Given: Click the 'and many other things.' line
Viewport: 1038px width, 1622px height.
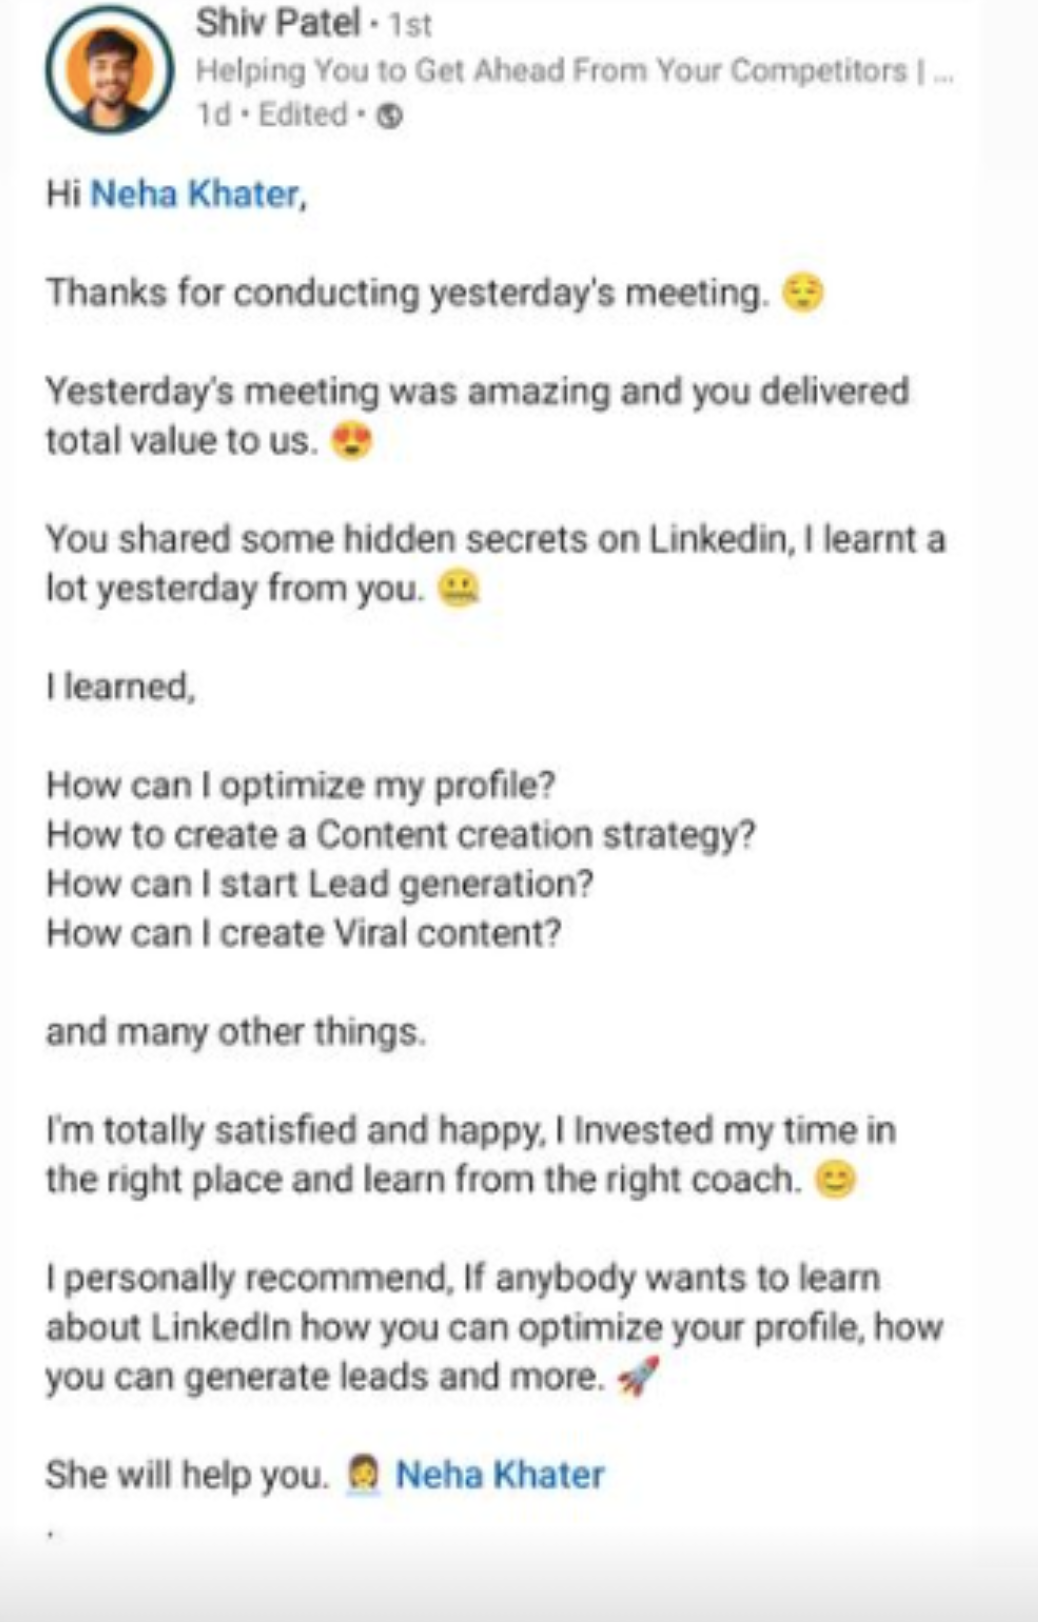Looking at the screenshot, I should (x=236, y=1032).
